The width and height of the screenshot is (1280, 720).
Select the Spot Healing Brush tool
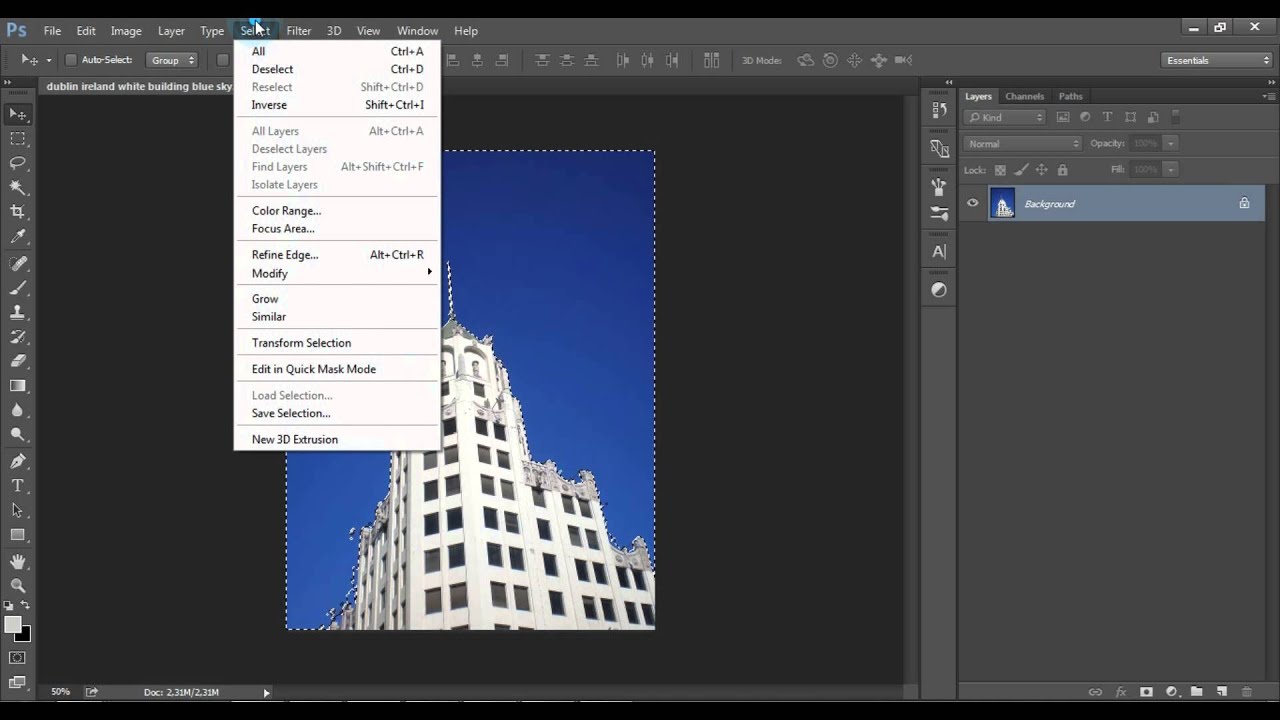click(18, 264)
